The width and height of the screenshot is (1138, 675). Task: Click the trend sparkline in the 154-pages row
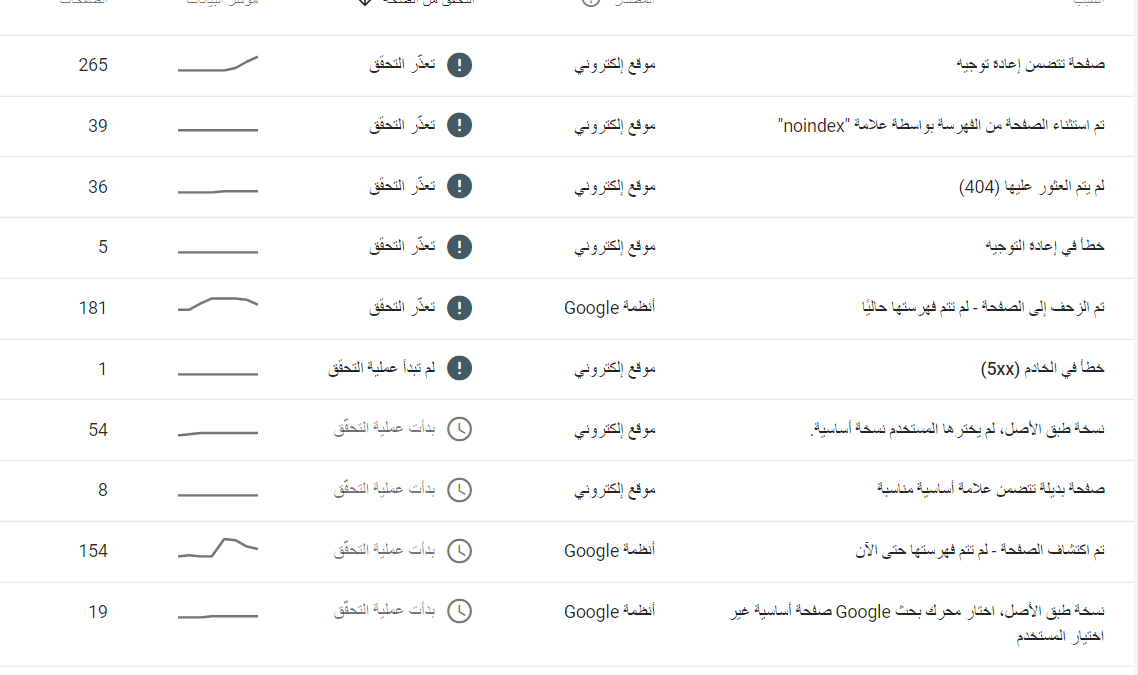coord(218,548)
